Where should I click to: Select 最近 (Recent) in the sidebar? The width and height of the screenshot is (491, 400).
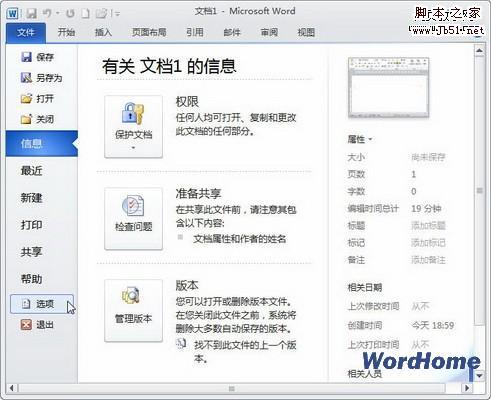31,171
